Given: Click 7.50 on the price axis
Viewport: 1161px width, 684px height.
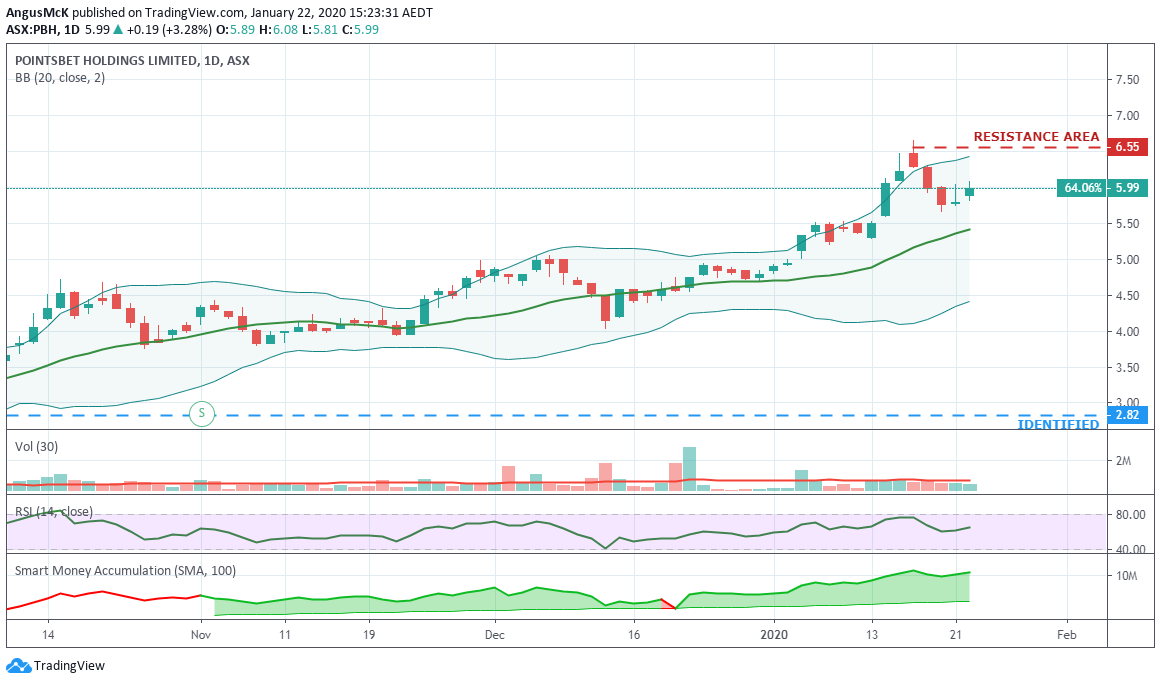Looking at the screenshot, I should (x=1127, y=80).
